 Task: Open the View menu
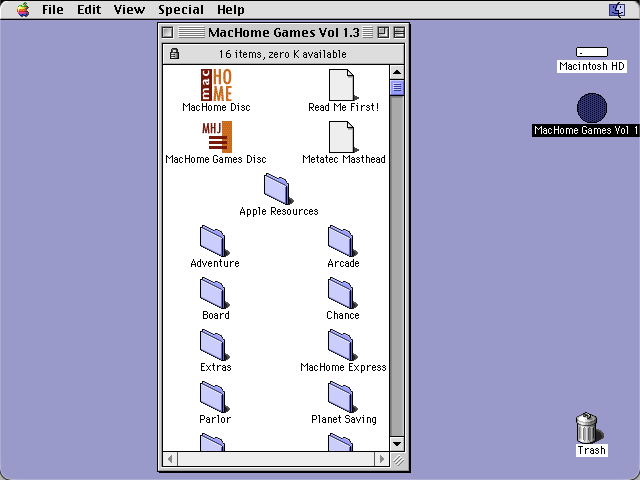click(129, 9)
